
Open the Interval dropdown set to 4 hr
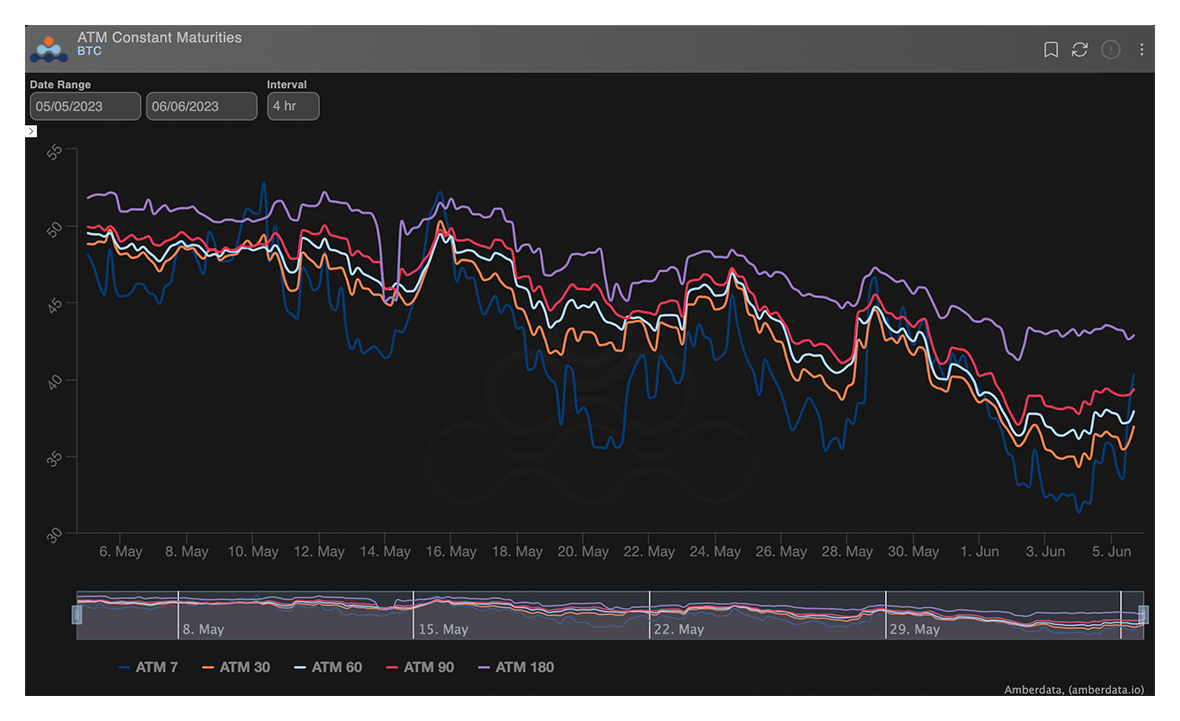click(292, 106)
